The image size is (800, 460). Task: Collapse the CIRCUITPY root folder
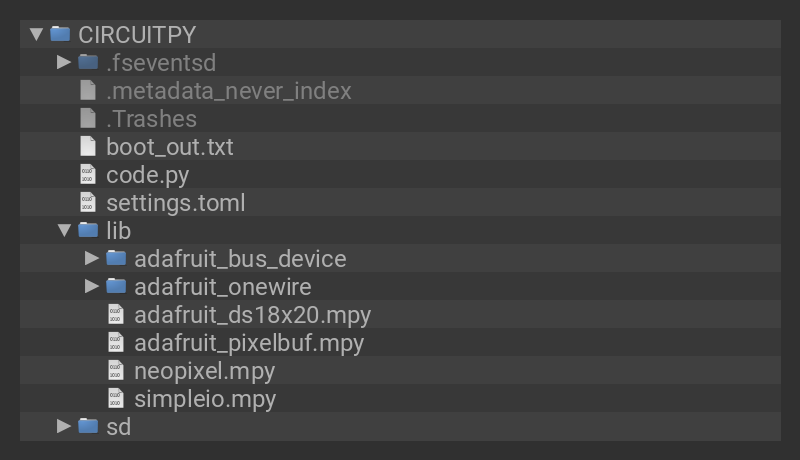36,34
